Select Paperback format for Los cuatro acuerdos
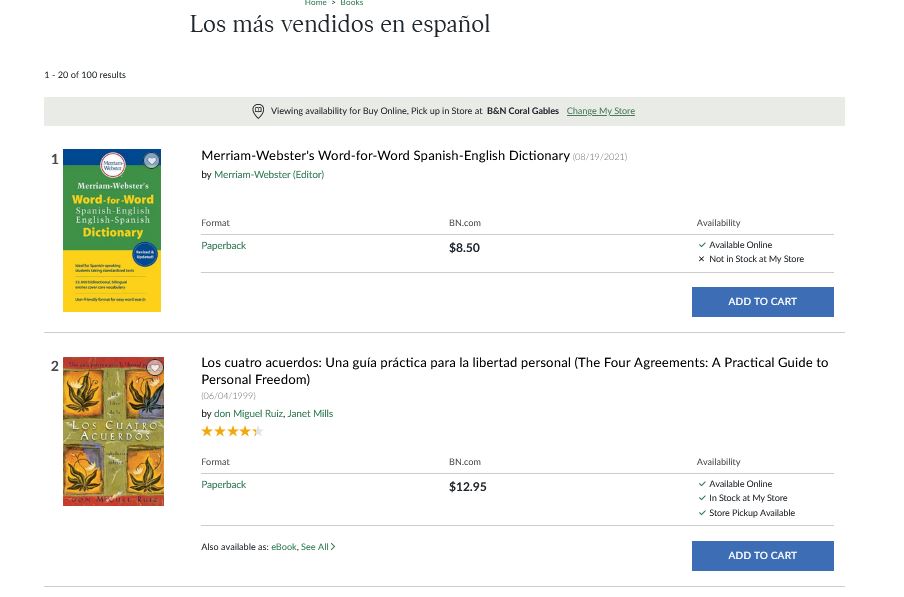The height and width of the screenshot is (597, 904). click(x=223, y=485)
